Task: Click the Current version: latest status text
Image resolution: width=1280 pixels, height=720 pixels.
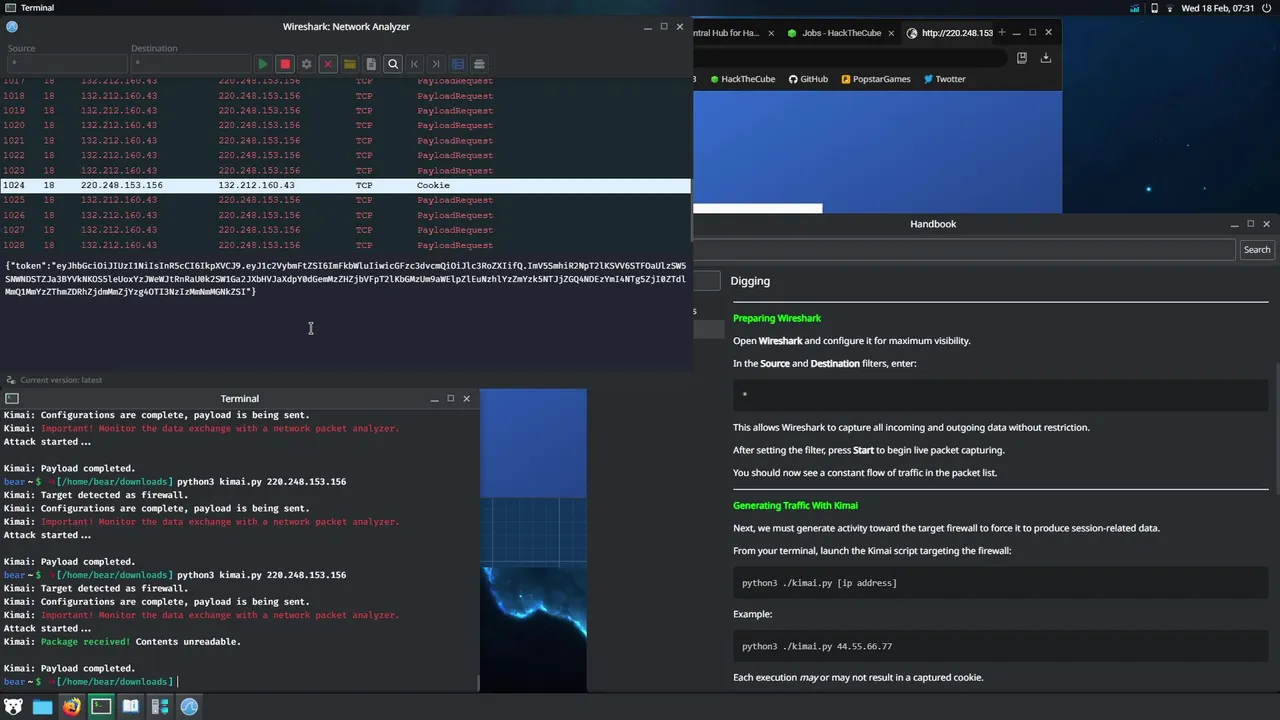Action: tap(61, 380)
